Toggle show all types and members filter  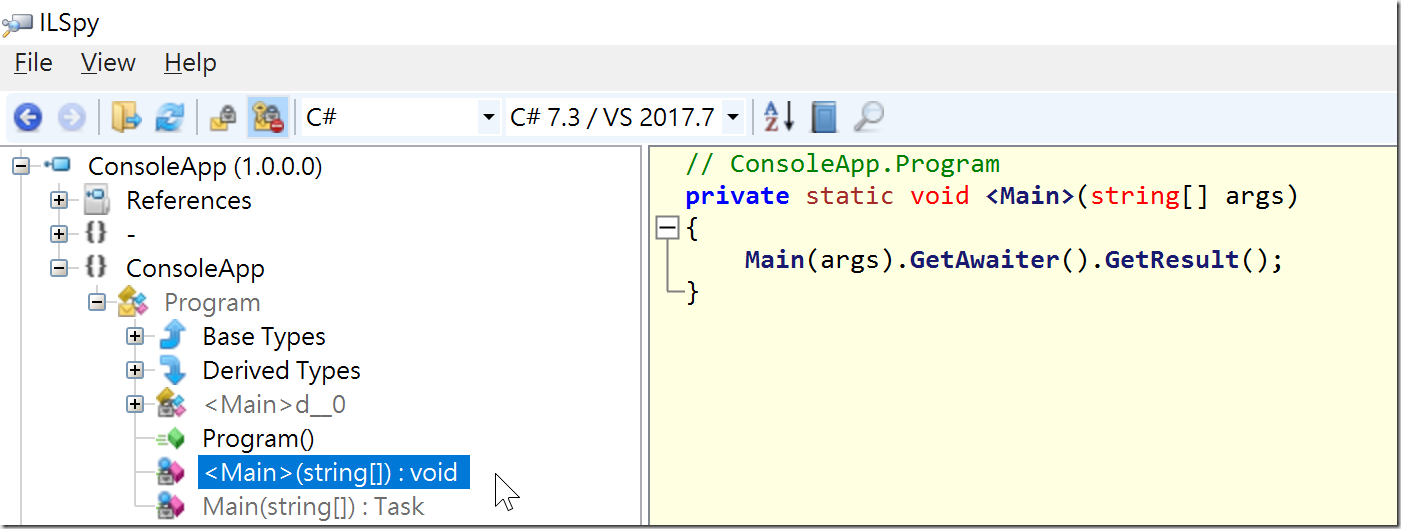[267, 118]
